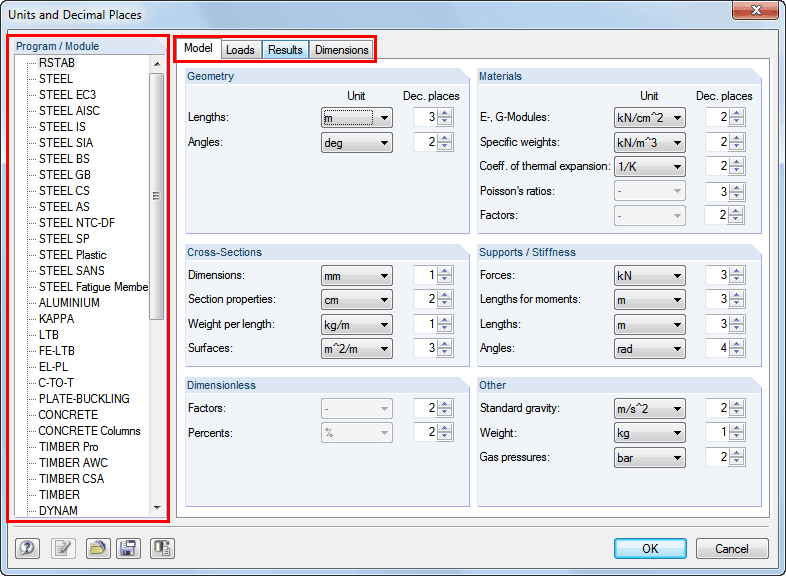The width and height of the screenshot is (786, 576).
Task: Switch to the Loads tab
Action: point(240,50)
